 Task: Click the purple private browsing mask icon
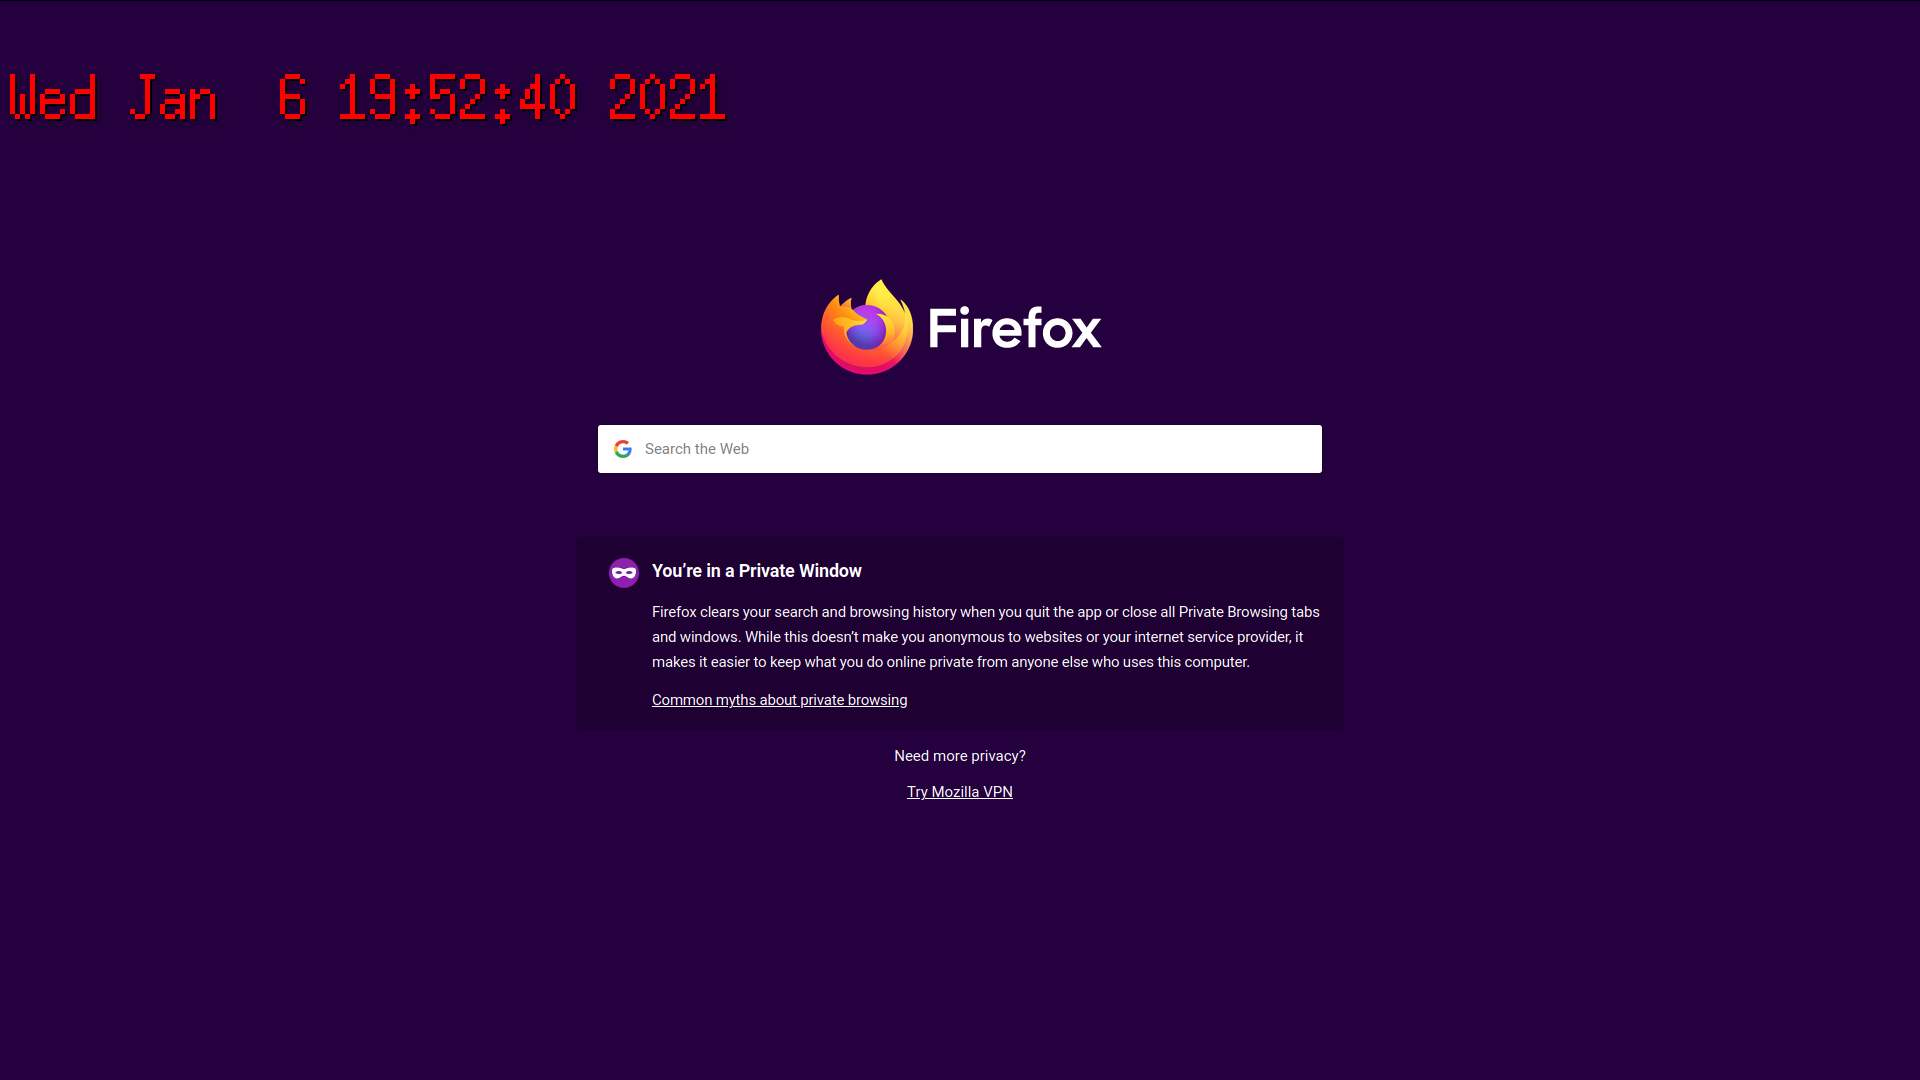click(624, 572)
